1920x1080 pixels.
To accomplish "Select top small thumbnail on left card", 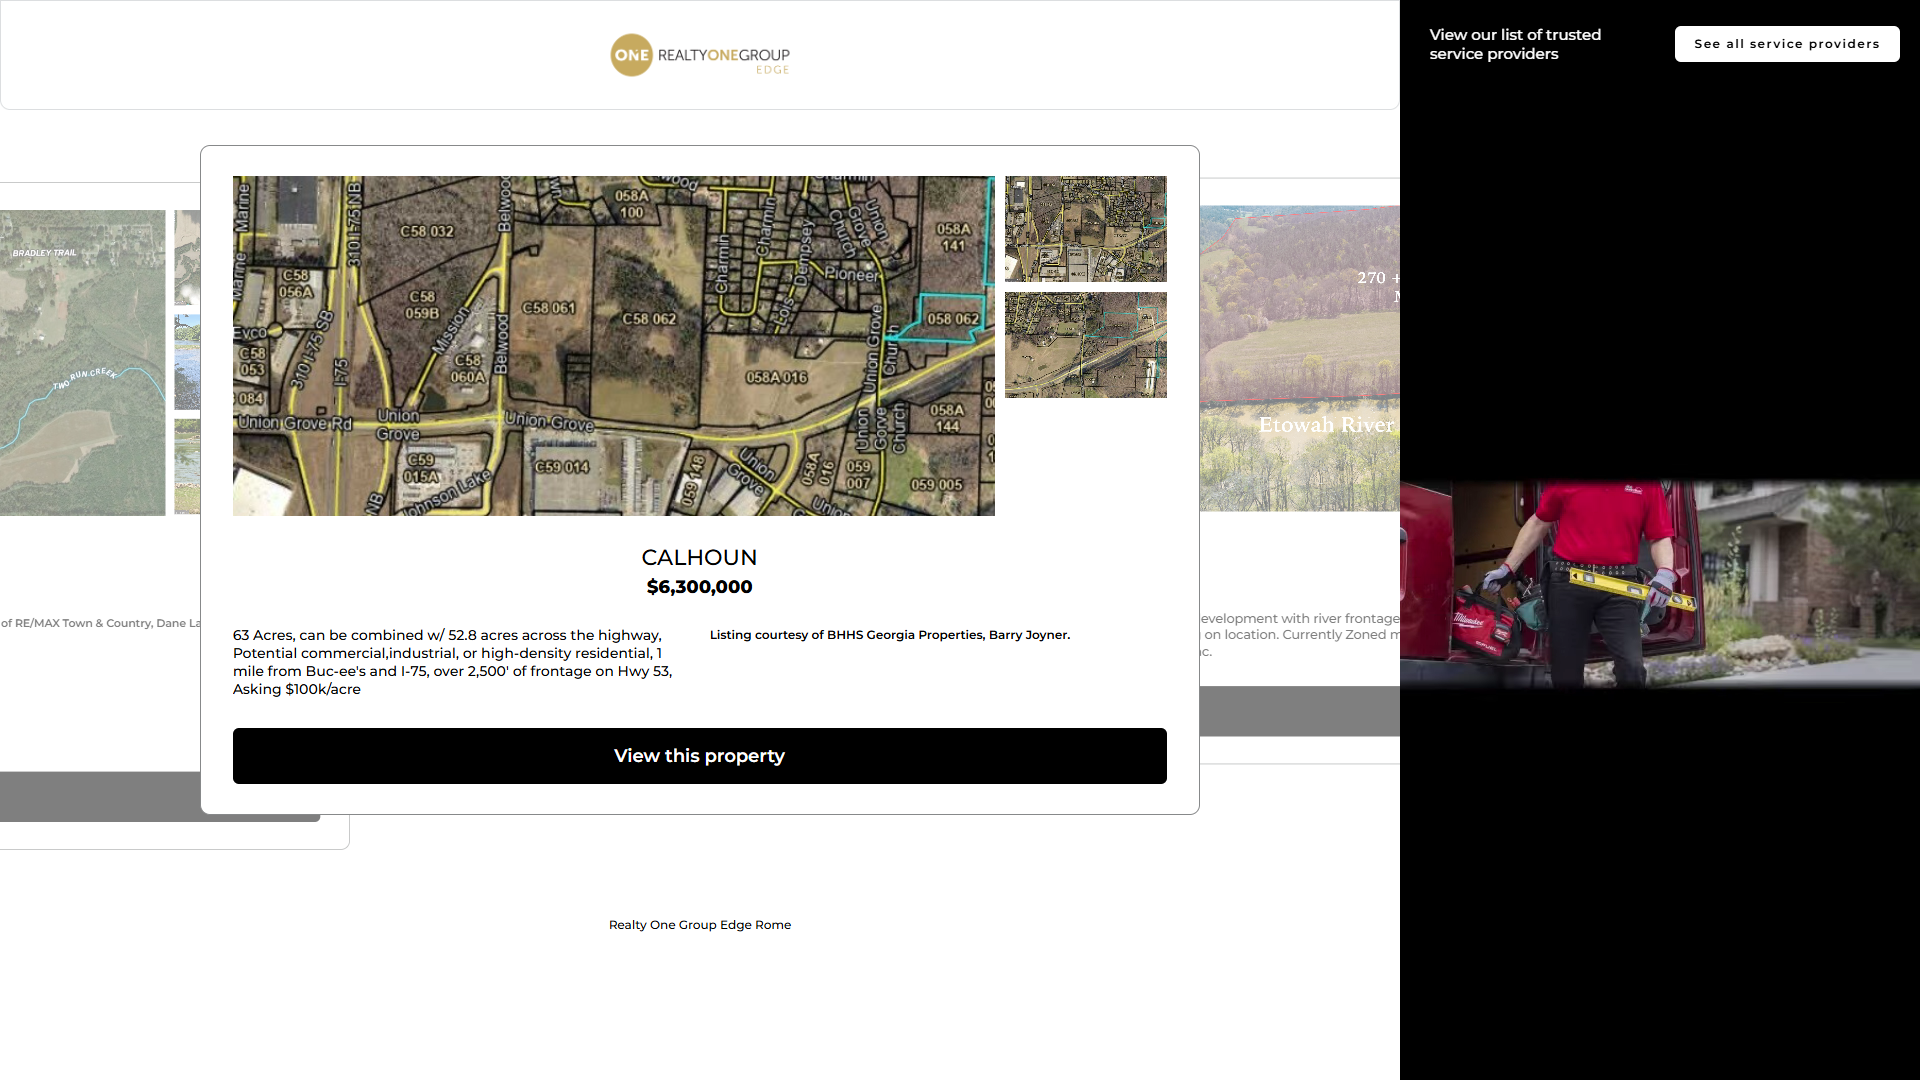I will pos(187,257).
